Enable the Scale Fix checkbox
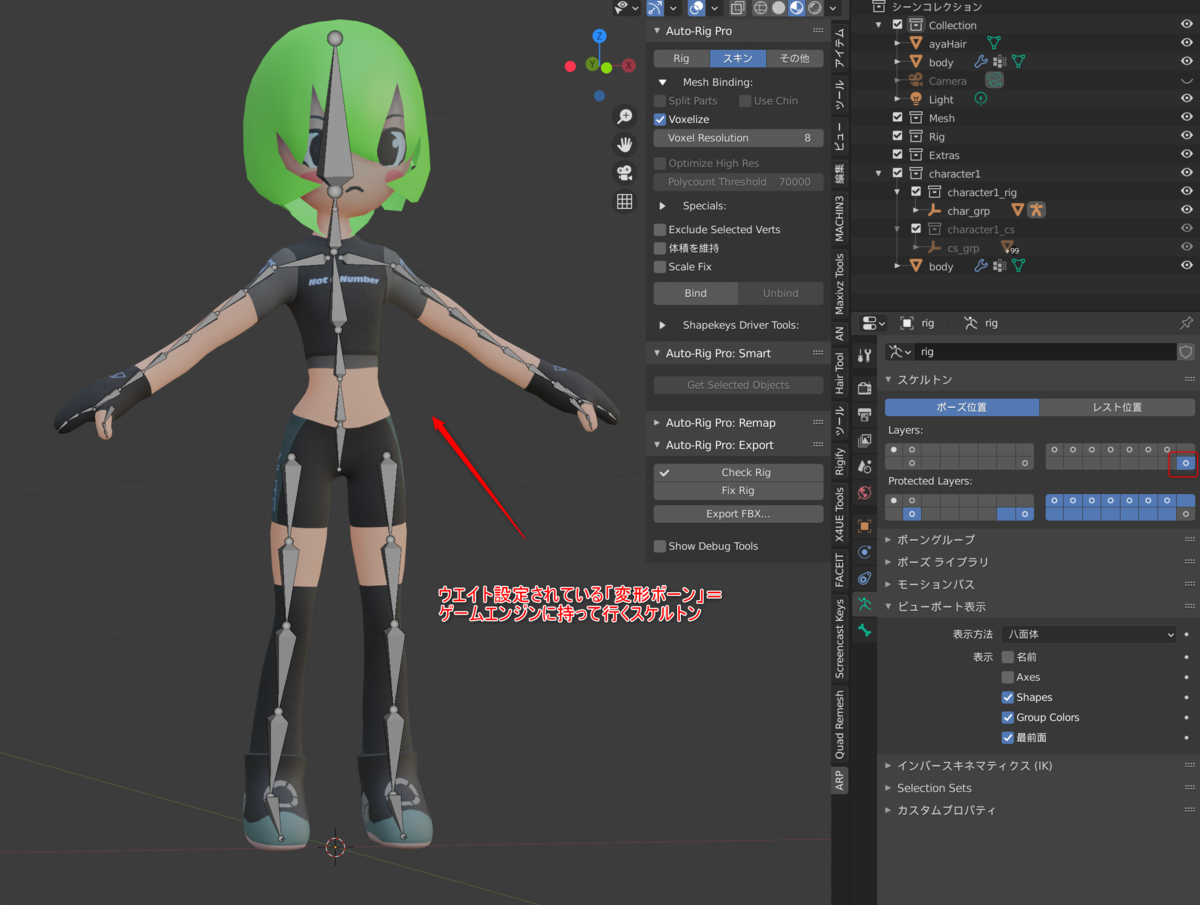Viewport: 1200px width, 905px height. [x=660, y=267]
